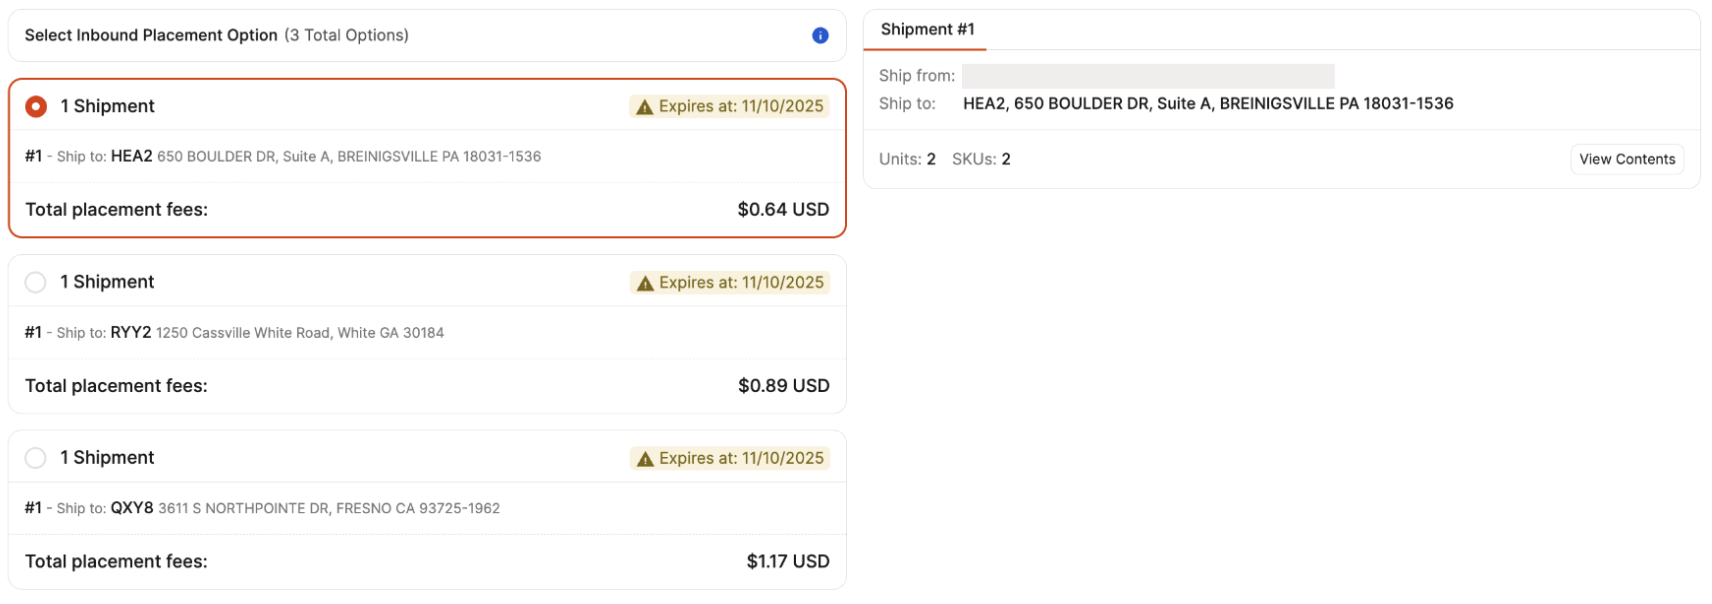Select the RYY2 shipment radio button
The image size is (1712, 604).
click(36, 282)
